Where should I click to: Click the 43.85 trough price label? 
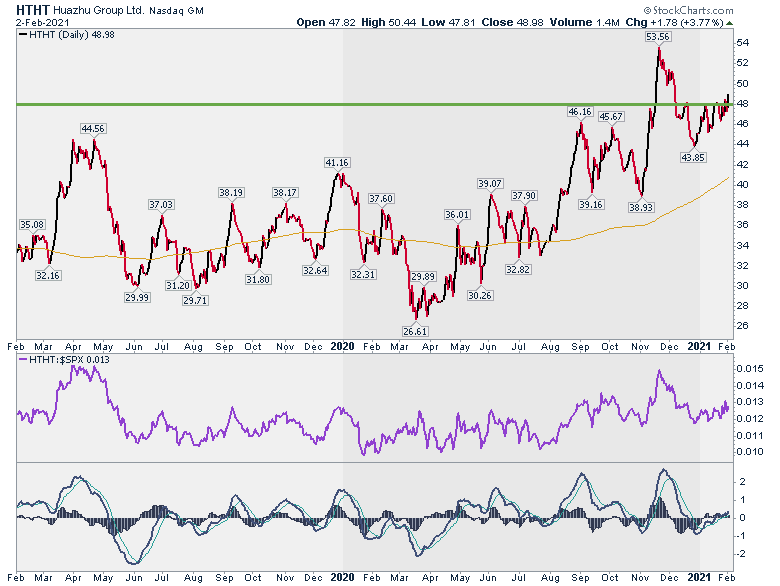(x=693, y=158)
